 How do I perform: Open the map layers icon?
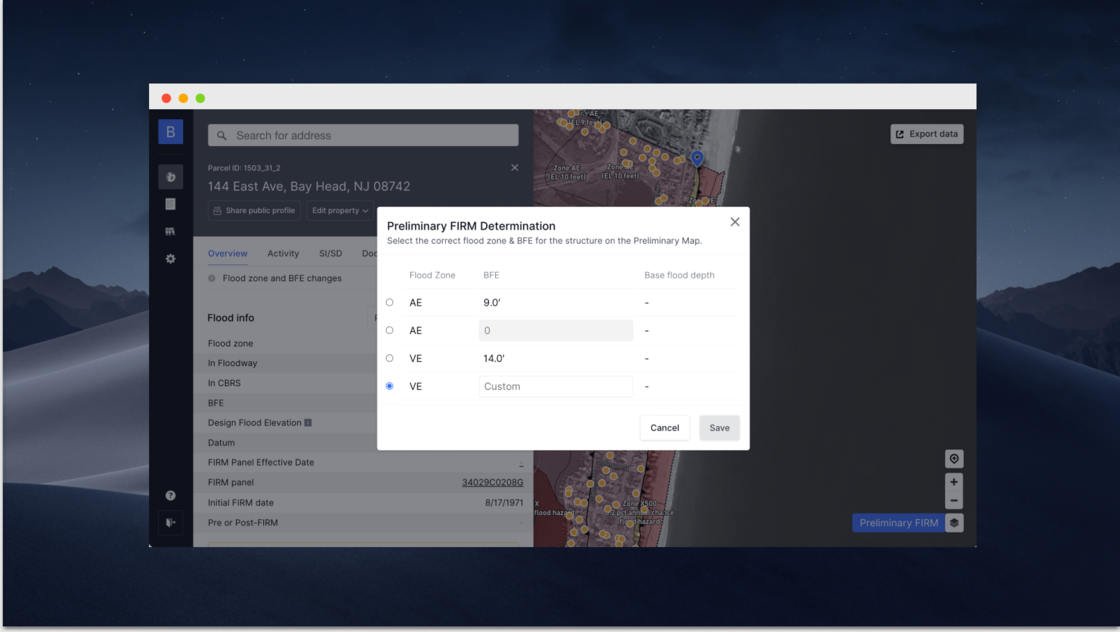(955, 523)
